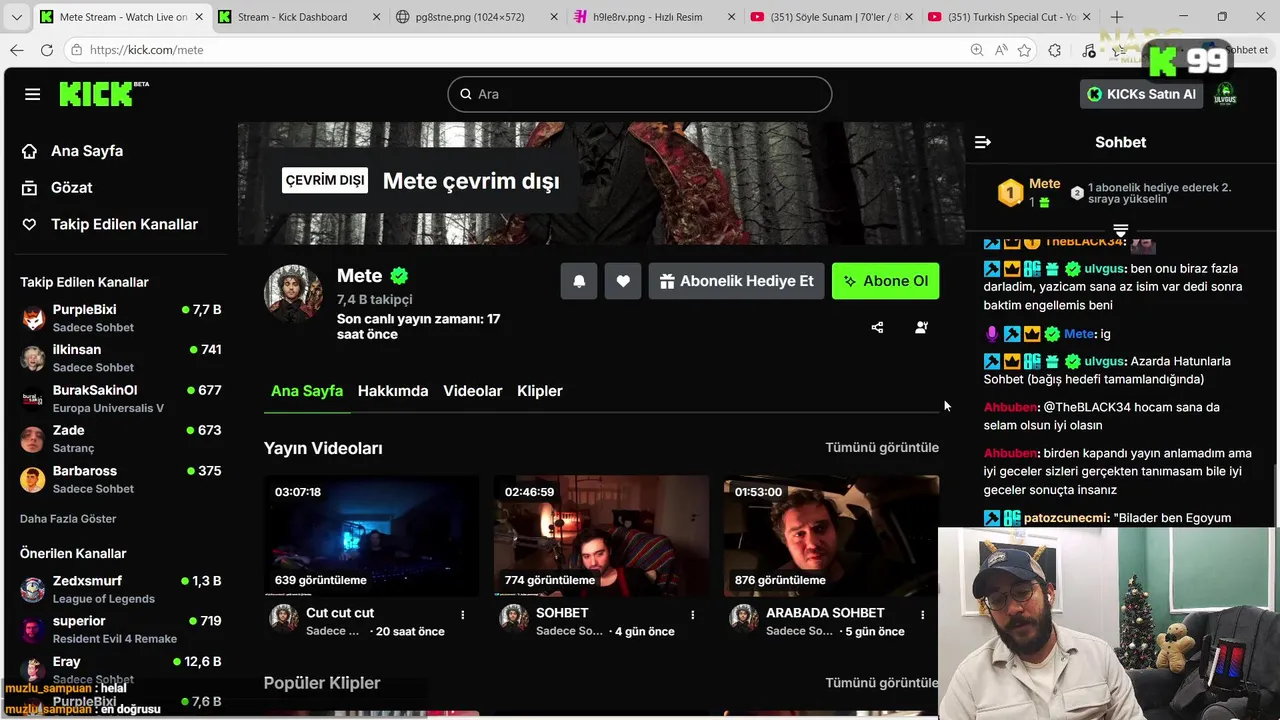Click the report user icon
The image size is (1280, 720).
(921, 327)
